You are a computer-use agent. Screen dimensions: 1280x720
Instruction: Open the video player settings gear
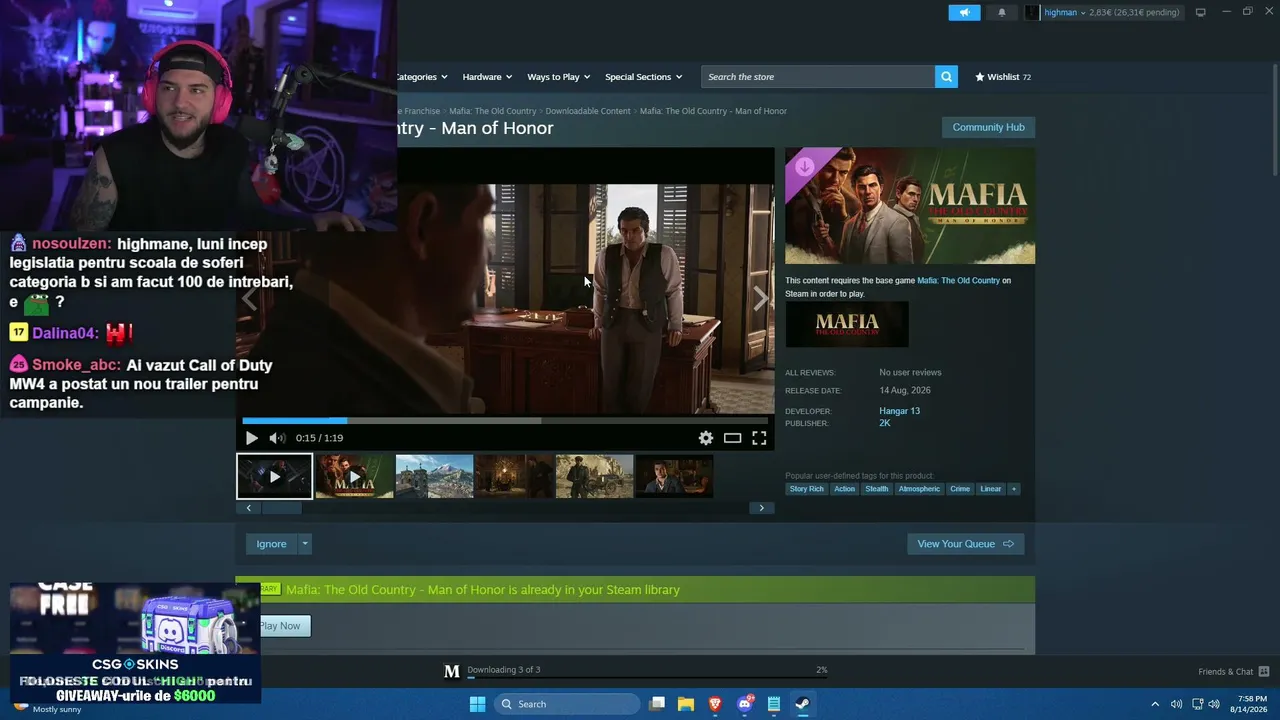pos(706,438)
